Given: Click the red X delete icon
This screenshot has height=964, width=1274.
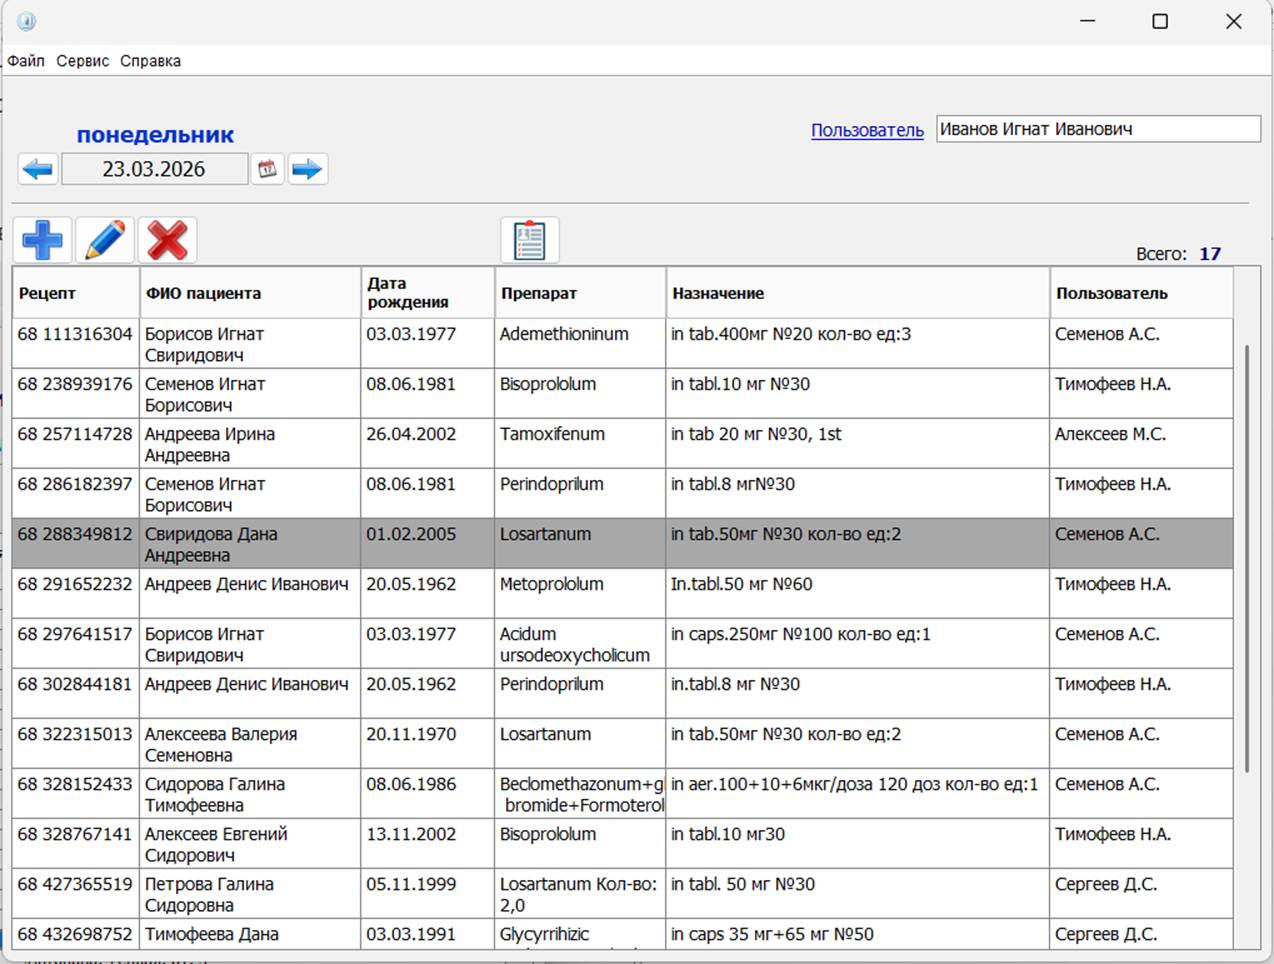Looking at the screenshot, I should [167, 241].
